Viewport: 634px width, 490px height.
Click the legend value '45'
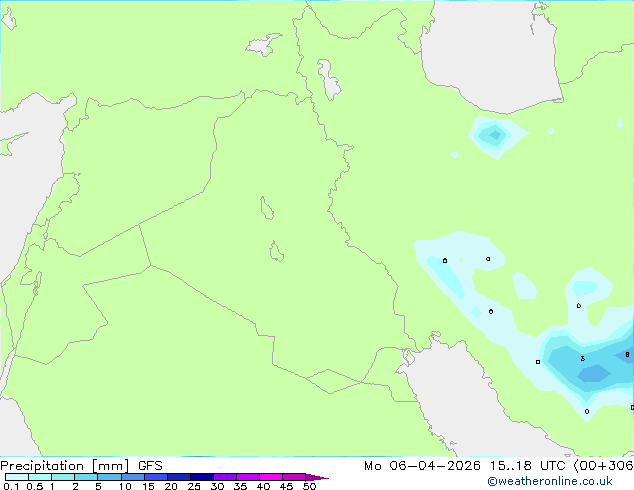click(x=286, y=486)
